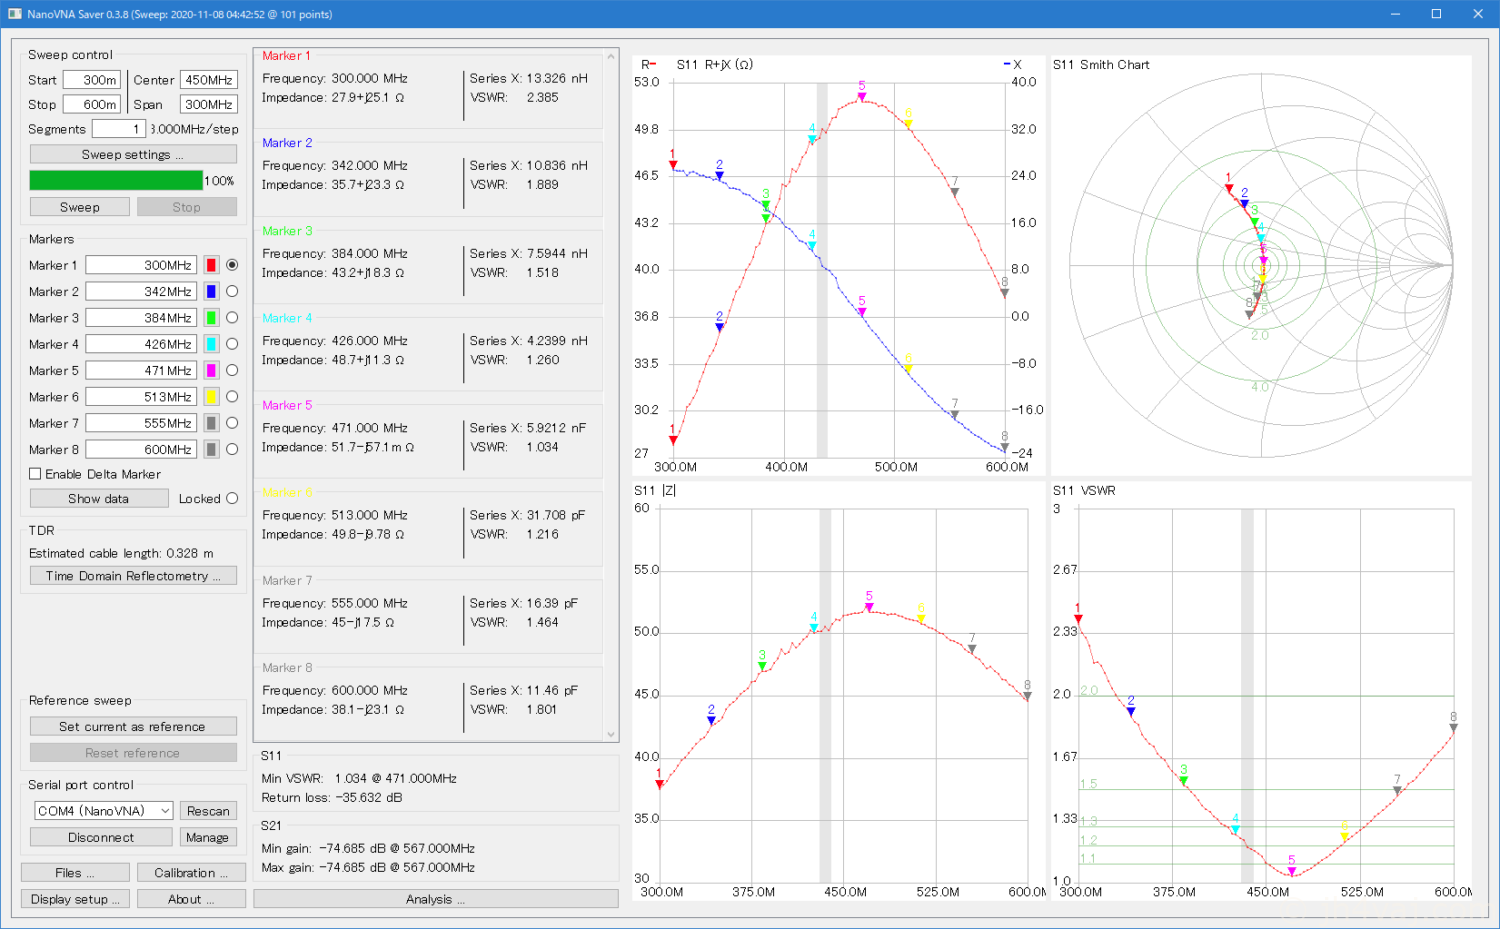Click the Marker 3 green color swatch
Viewport: 1500px width, 929px height.
pyautogui.click(x=211, y=318)
